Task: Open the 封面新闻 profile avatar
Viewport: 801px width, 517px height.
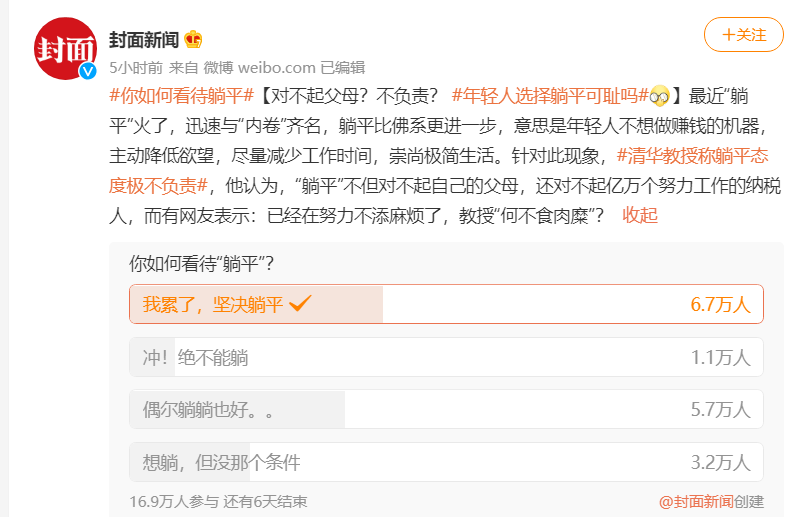Action: (x=65, y=49)
